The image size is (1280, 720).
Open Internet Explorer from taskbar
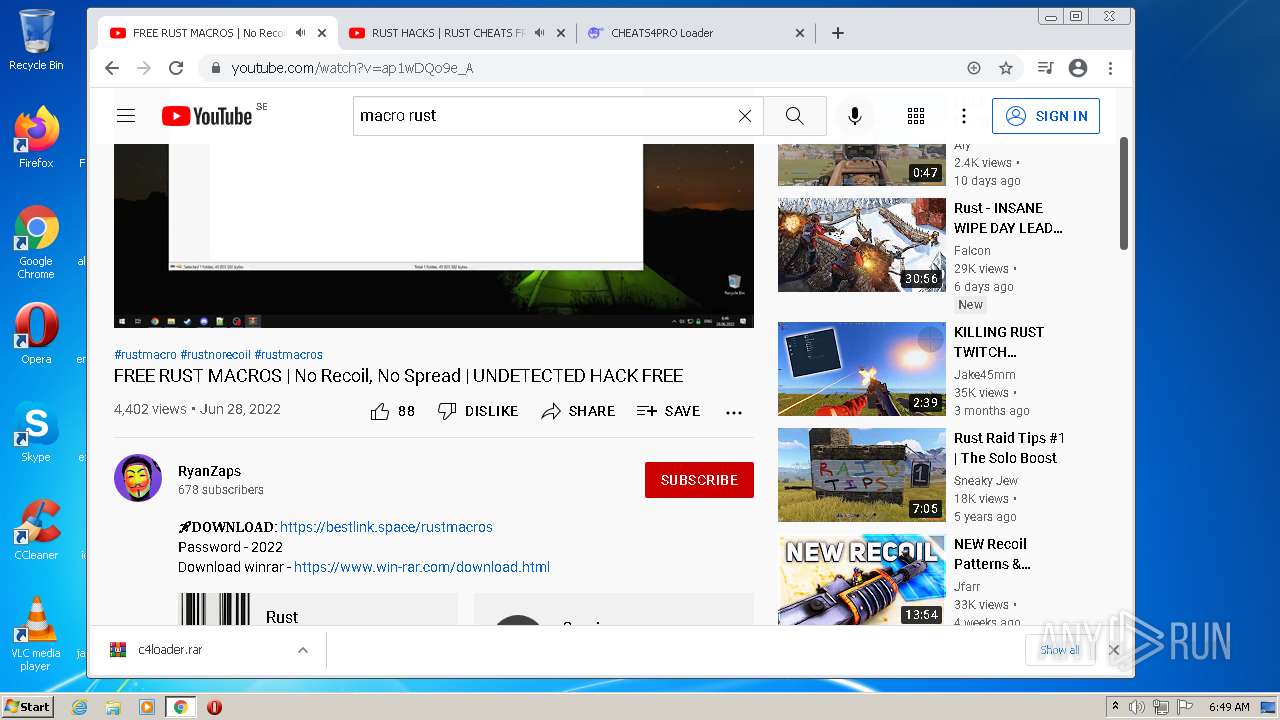click(x=80, y=707)
